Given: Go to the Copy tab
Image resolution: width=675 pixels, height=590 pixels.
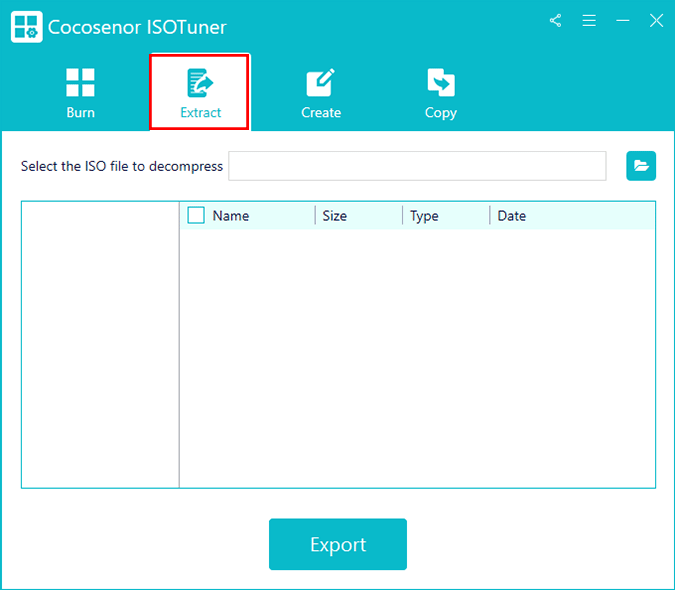Looking at the screenshot, I should (441, 93).
